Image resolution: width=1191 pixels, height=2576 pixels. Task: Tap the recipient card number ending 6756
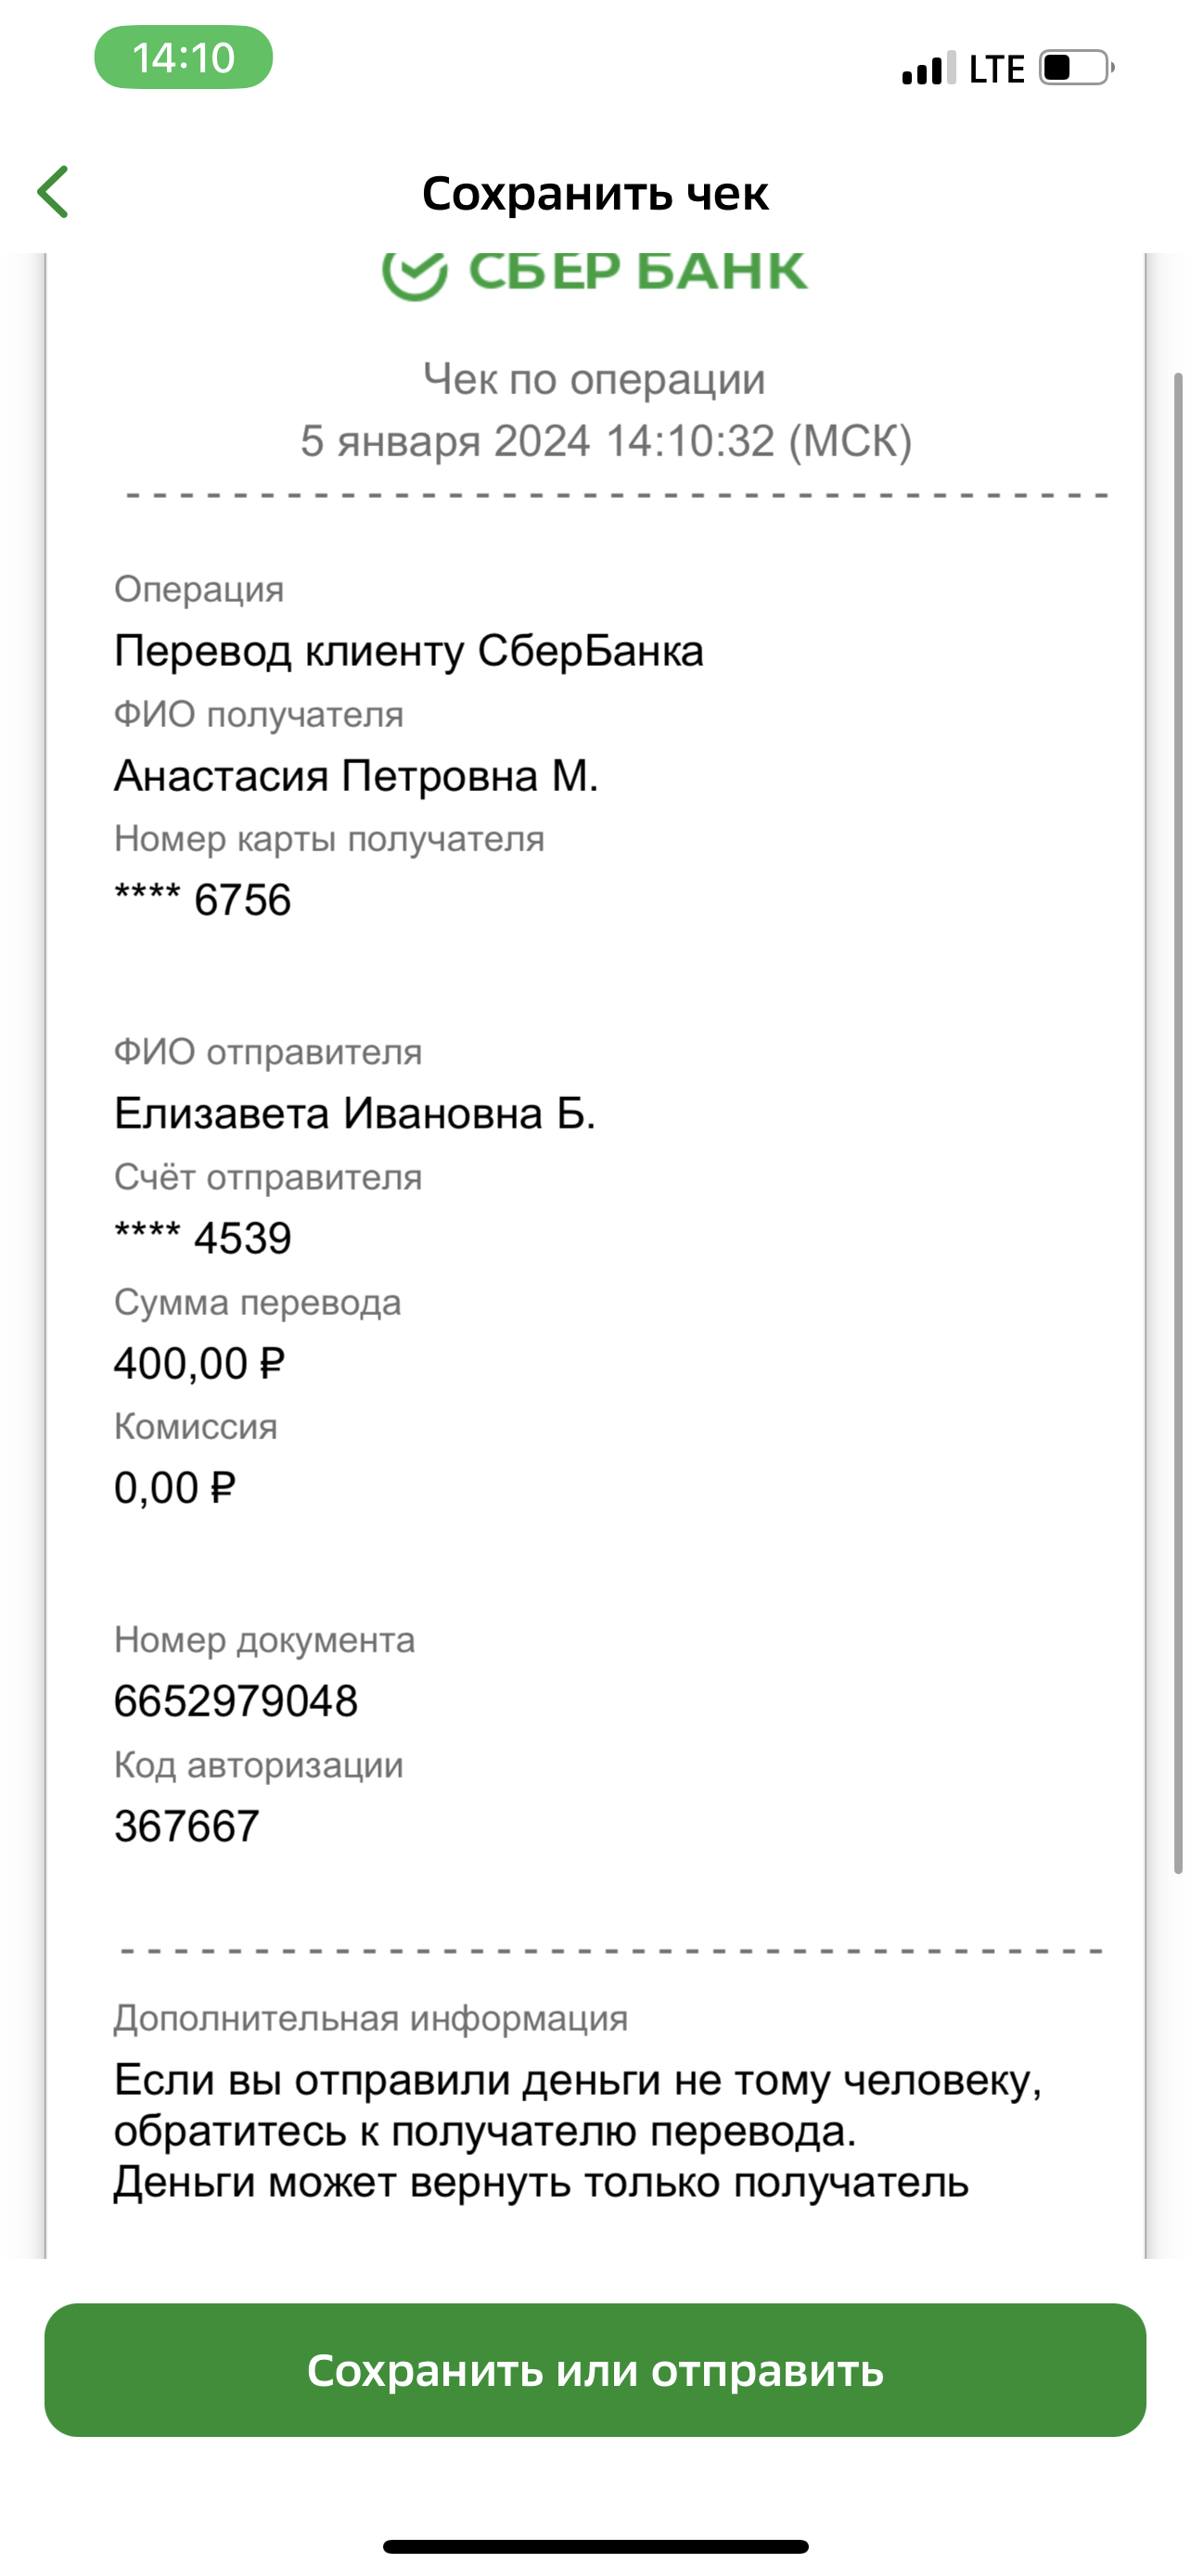203,900
